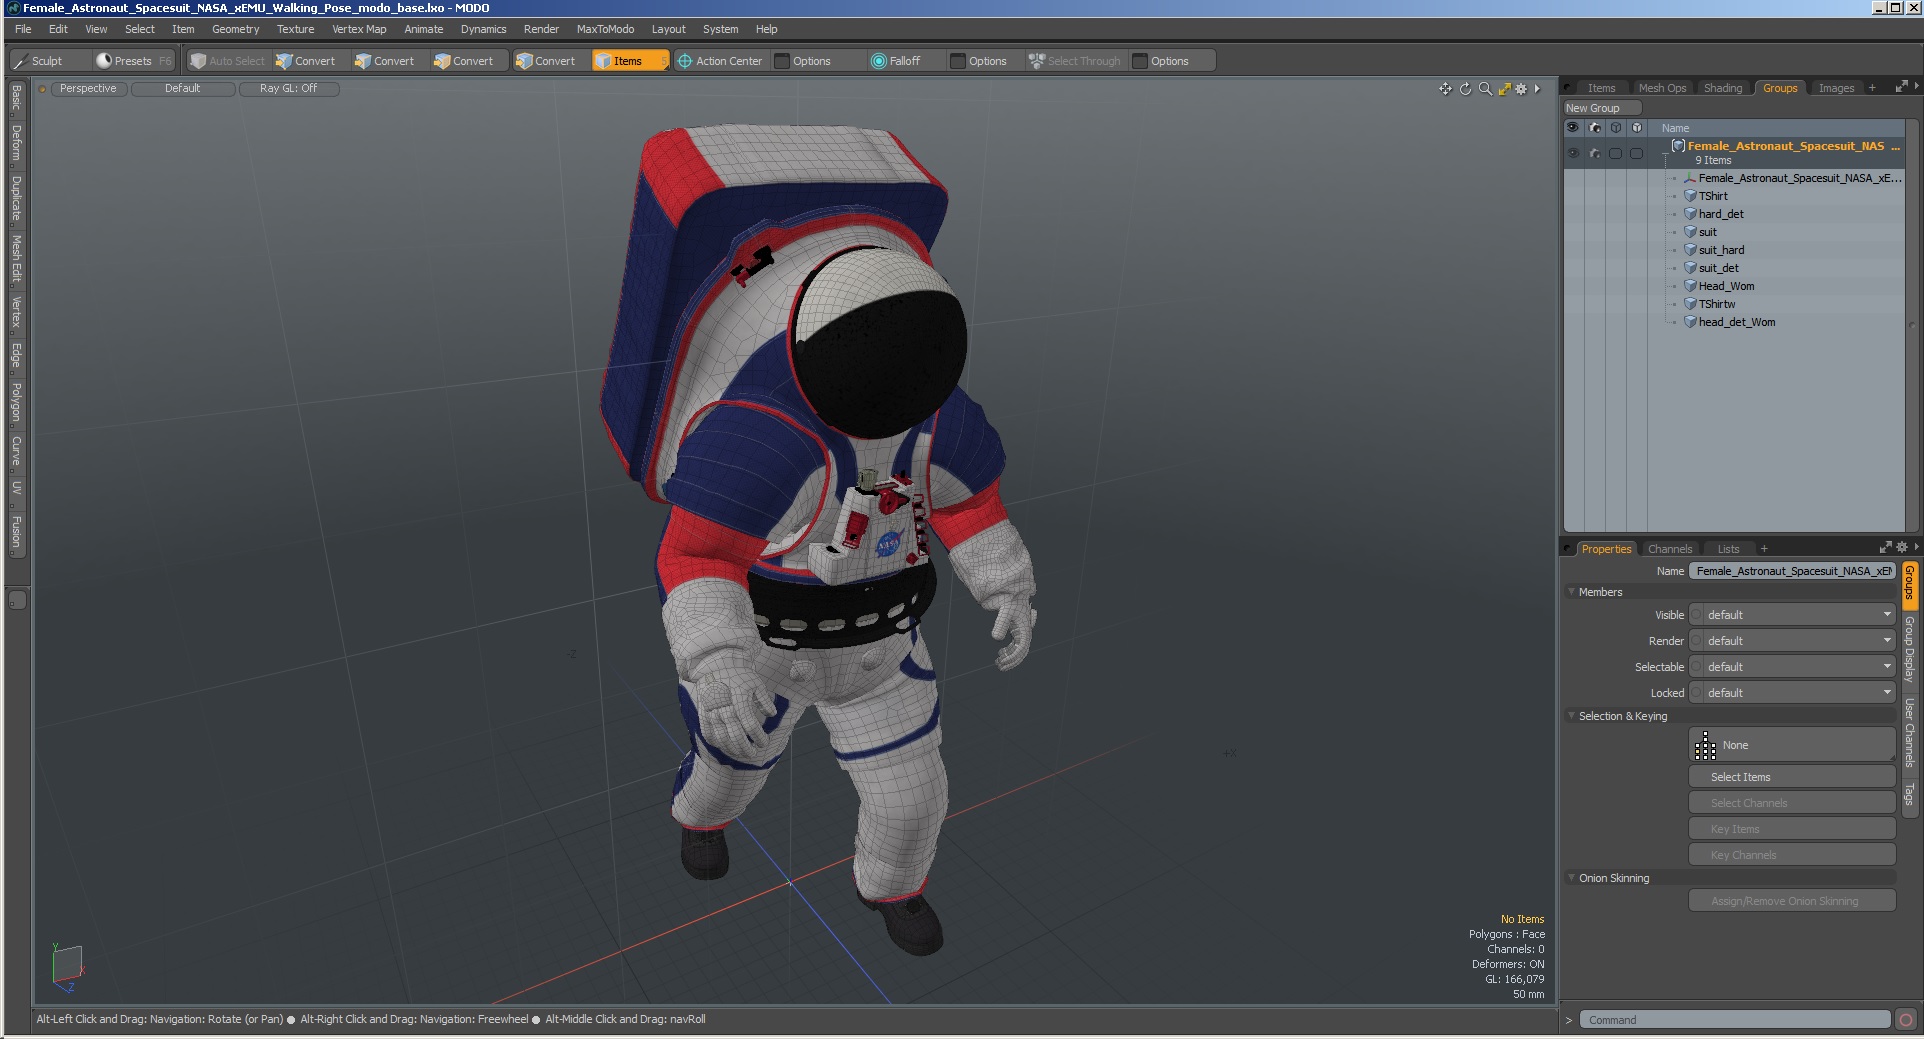Click the Command input field
The height and width of the screenshot is (1039, 1924).
click(1735, 1020)
